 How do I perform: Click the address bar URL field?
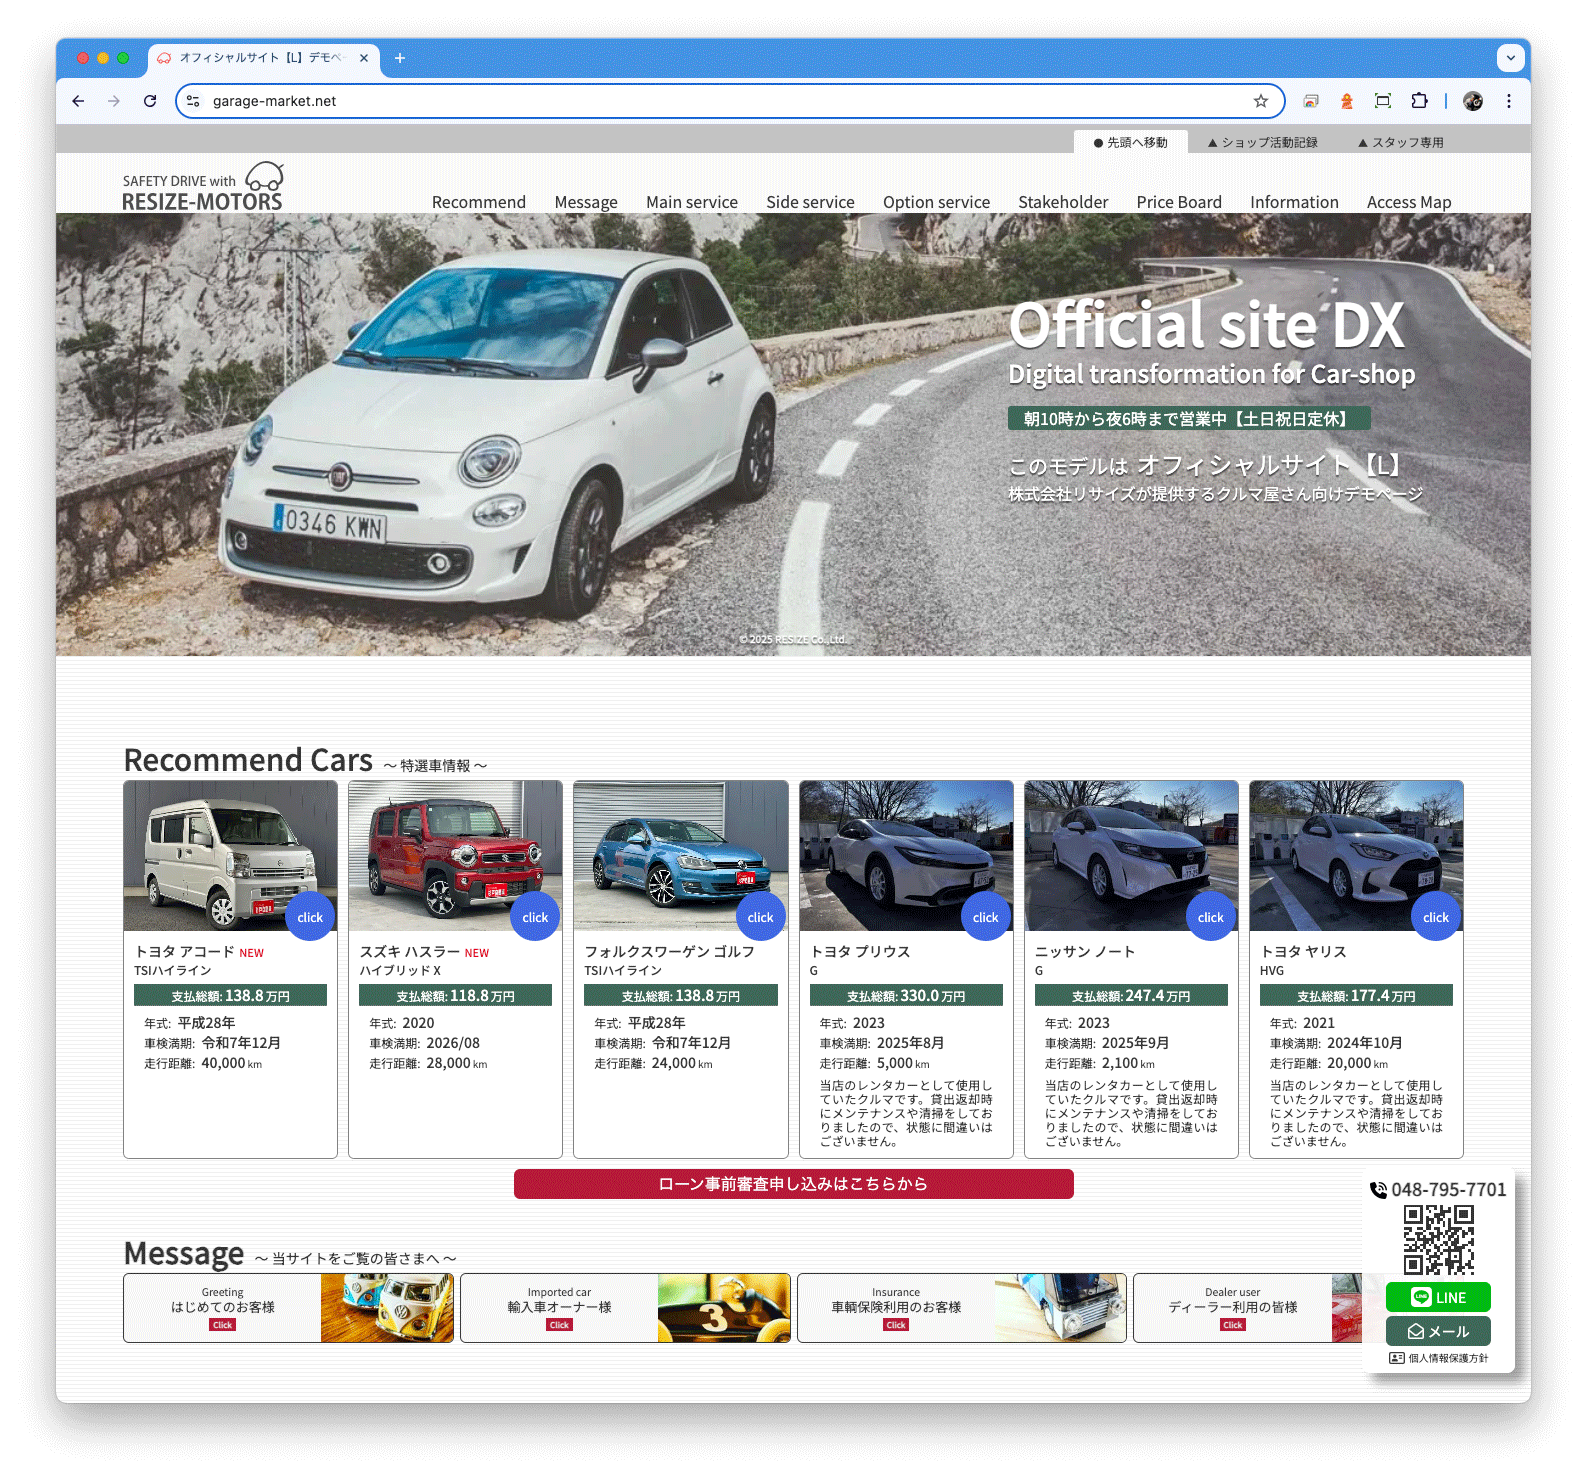730,101
